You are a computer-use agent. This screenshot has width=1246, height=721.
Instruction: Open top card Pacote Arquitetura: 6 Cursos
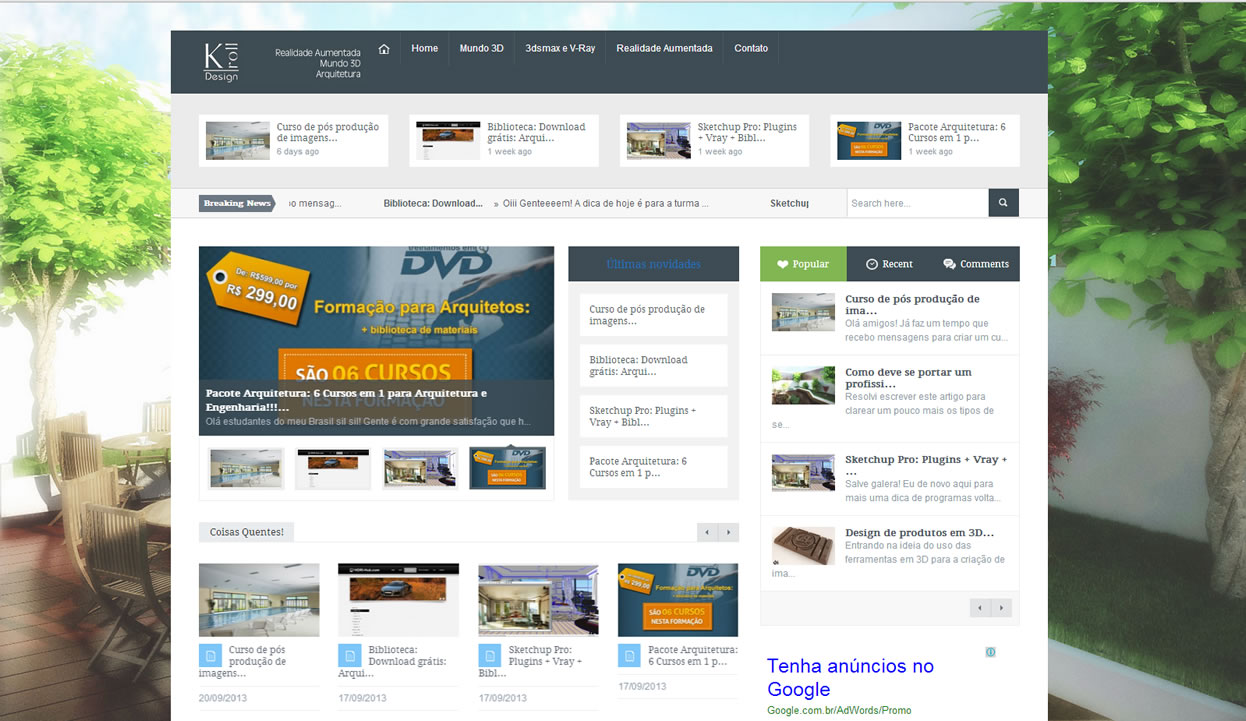click(958, 133)
